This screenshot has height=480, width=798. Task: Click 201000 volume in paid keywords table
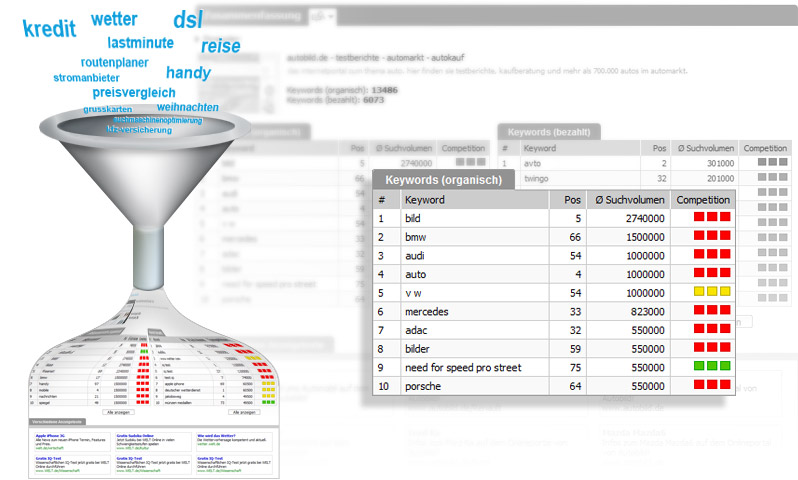[720, 179]
